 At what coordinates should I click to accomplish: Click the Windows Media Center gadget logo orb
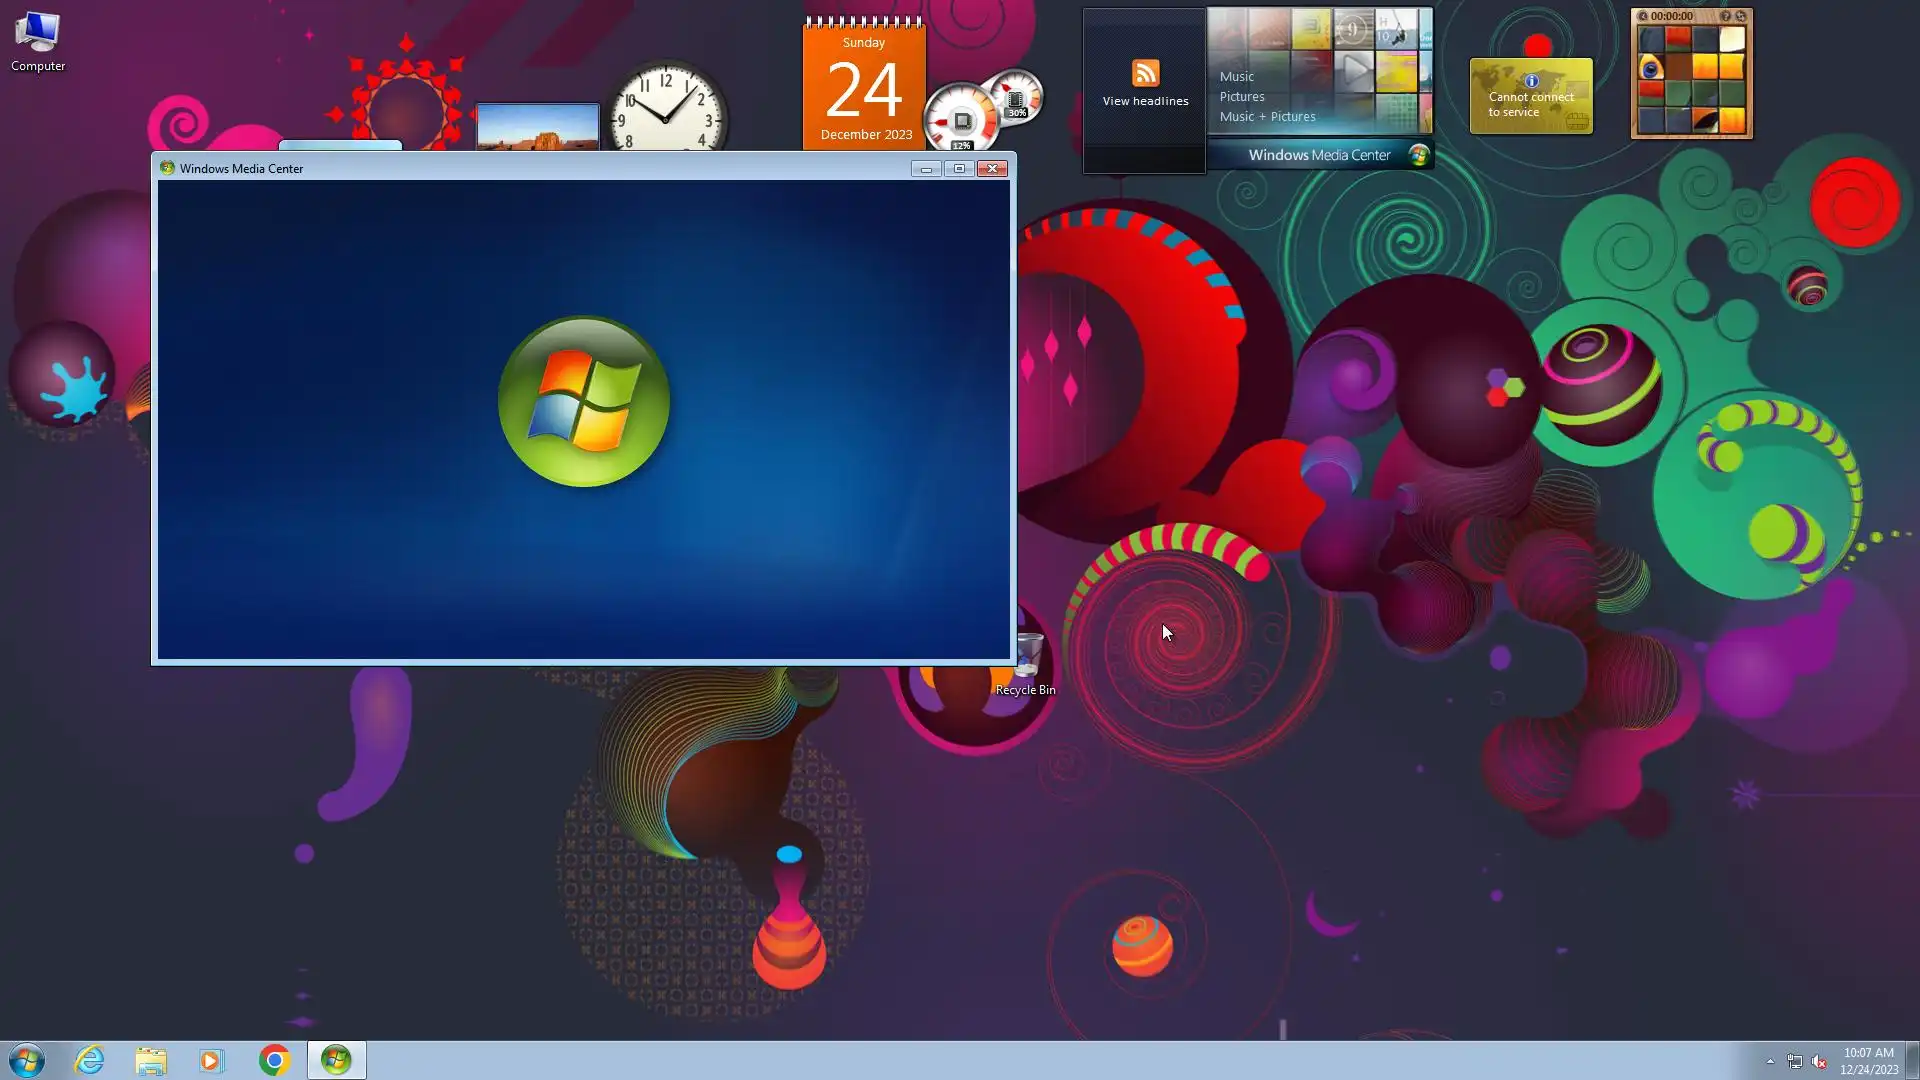coord(1418,155)
